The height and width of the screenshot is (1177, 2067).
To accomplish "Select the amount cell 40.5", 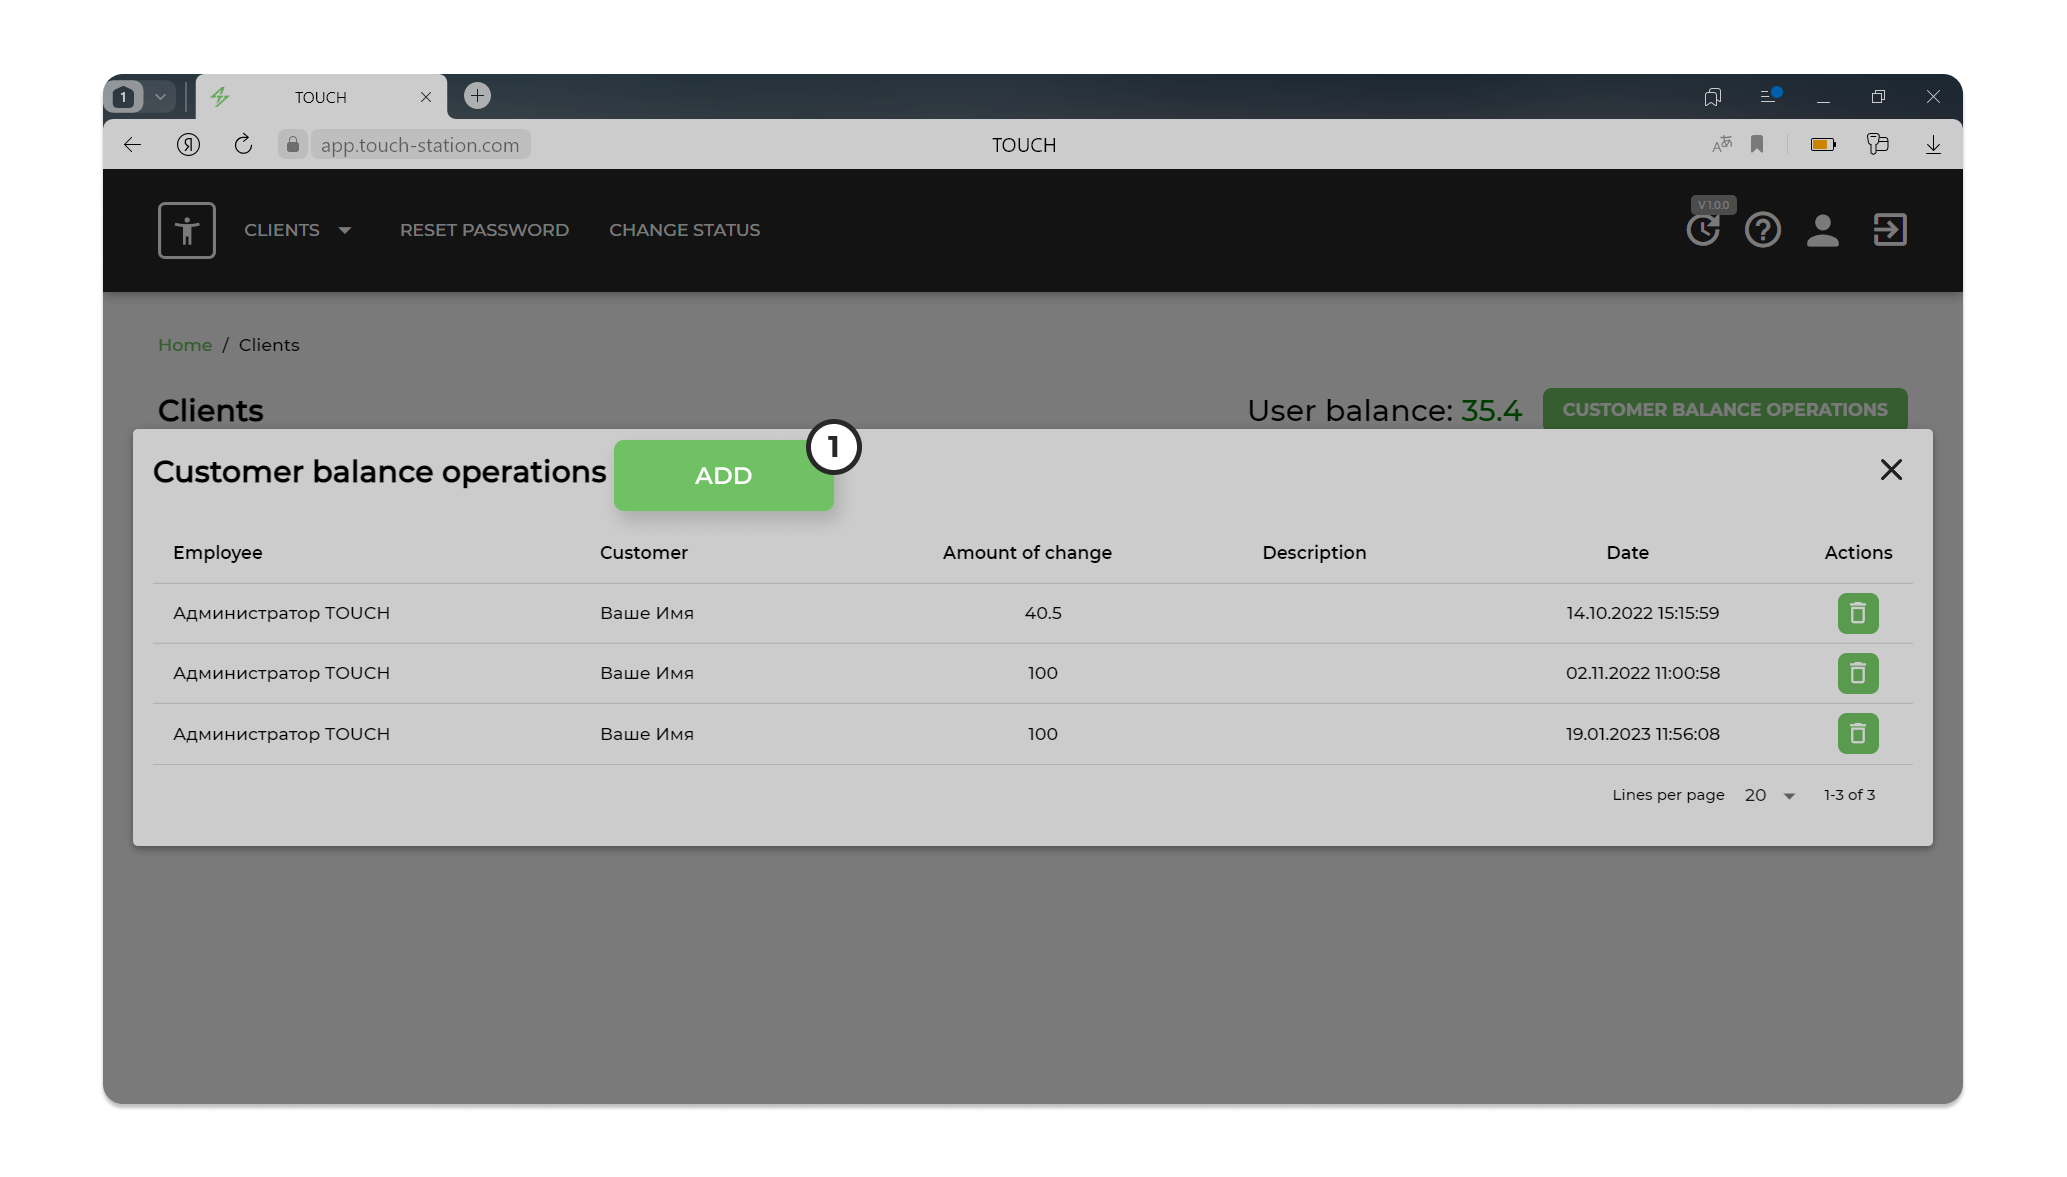I will (x=1043, y=613).
